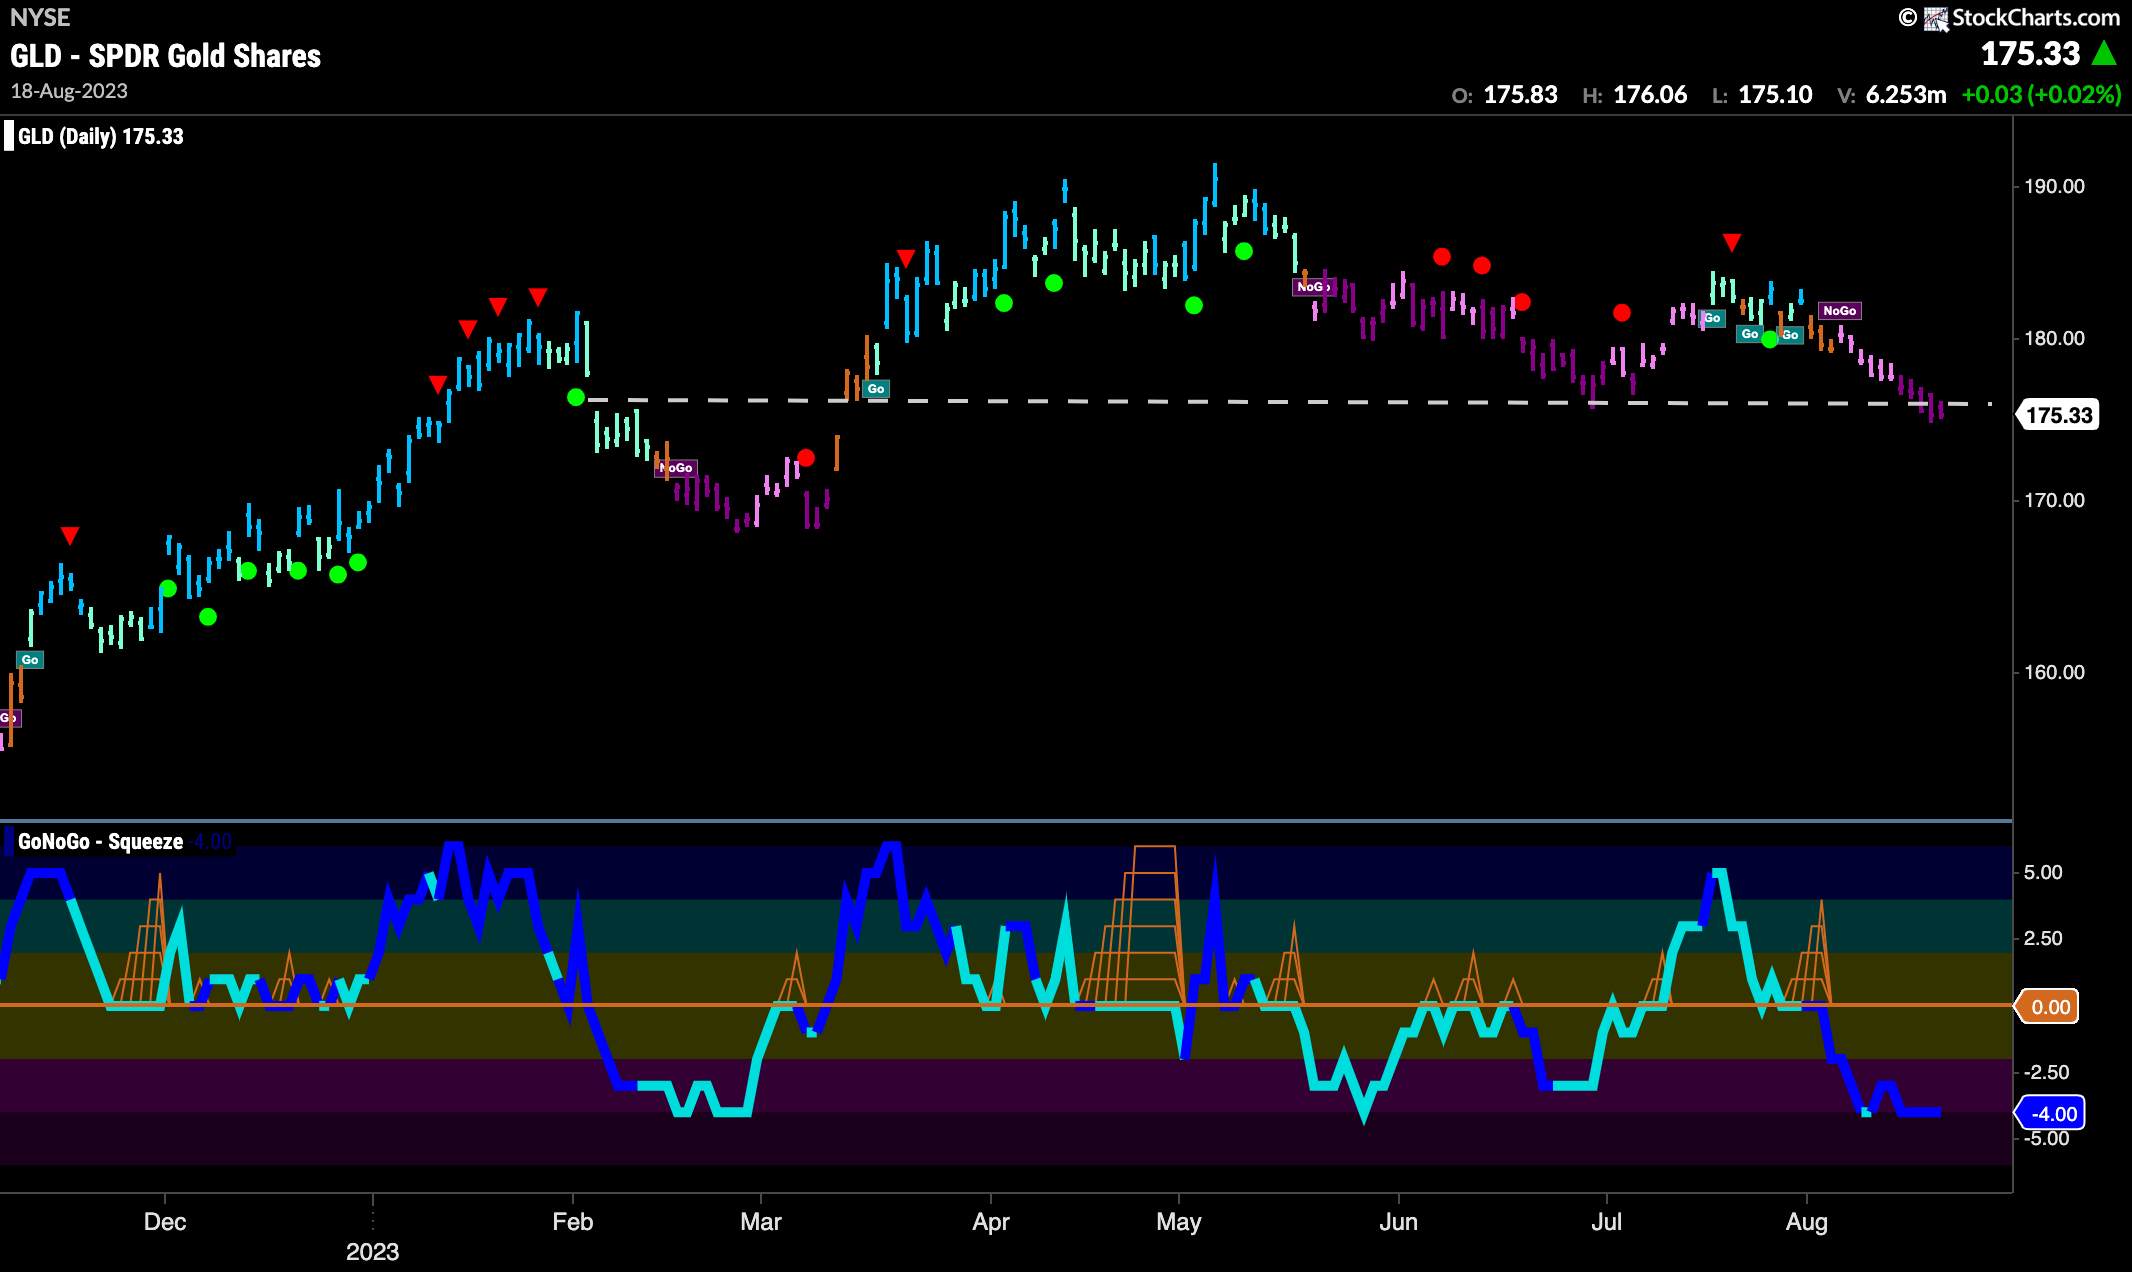Image resolution: width=2132 pixels, height=1272 pixels.
Task: Click the 180.00 price axis label
Action: coord(2054,338)
